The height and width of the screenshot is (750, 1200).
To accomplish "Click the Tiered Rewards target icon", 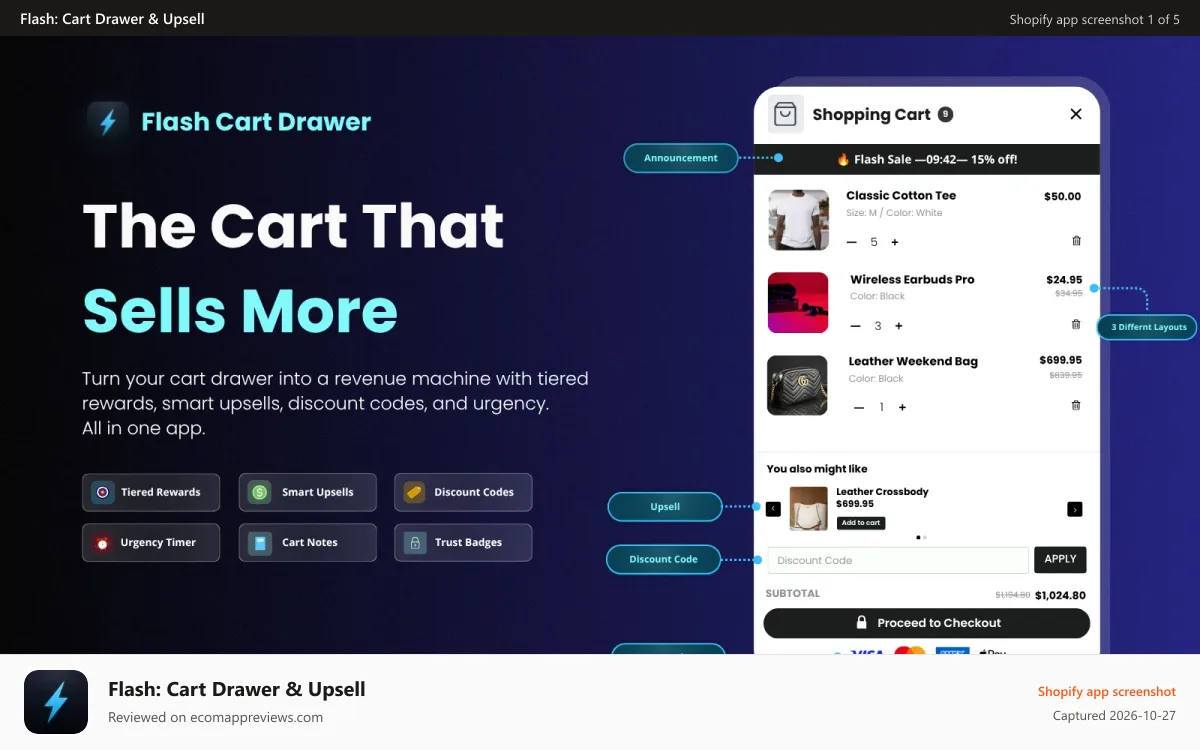I will [x=103, y=492].
